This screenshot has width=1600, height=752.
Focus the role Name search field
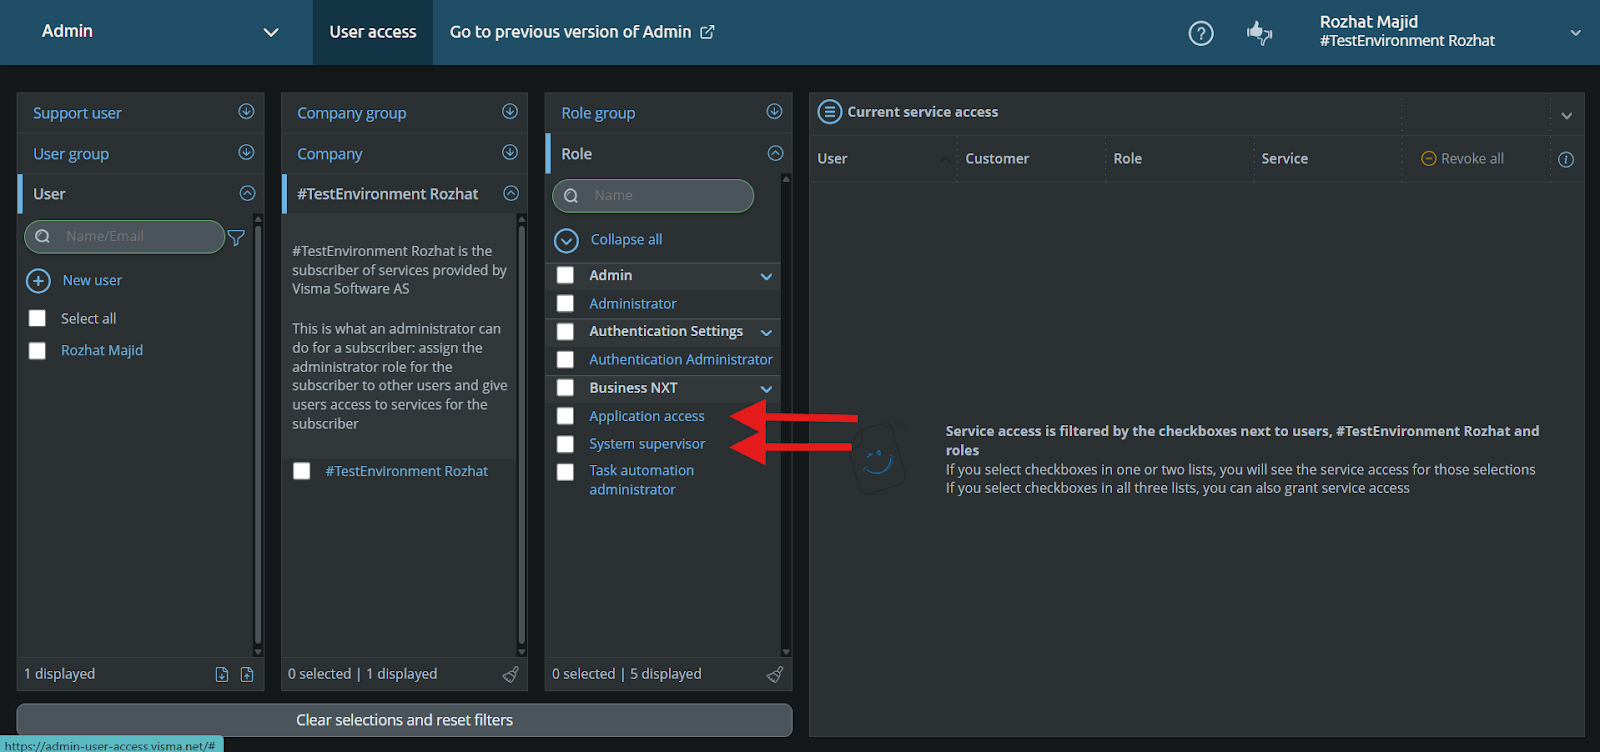coord(653,196)
